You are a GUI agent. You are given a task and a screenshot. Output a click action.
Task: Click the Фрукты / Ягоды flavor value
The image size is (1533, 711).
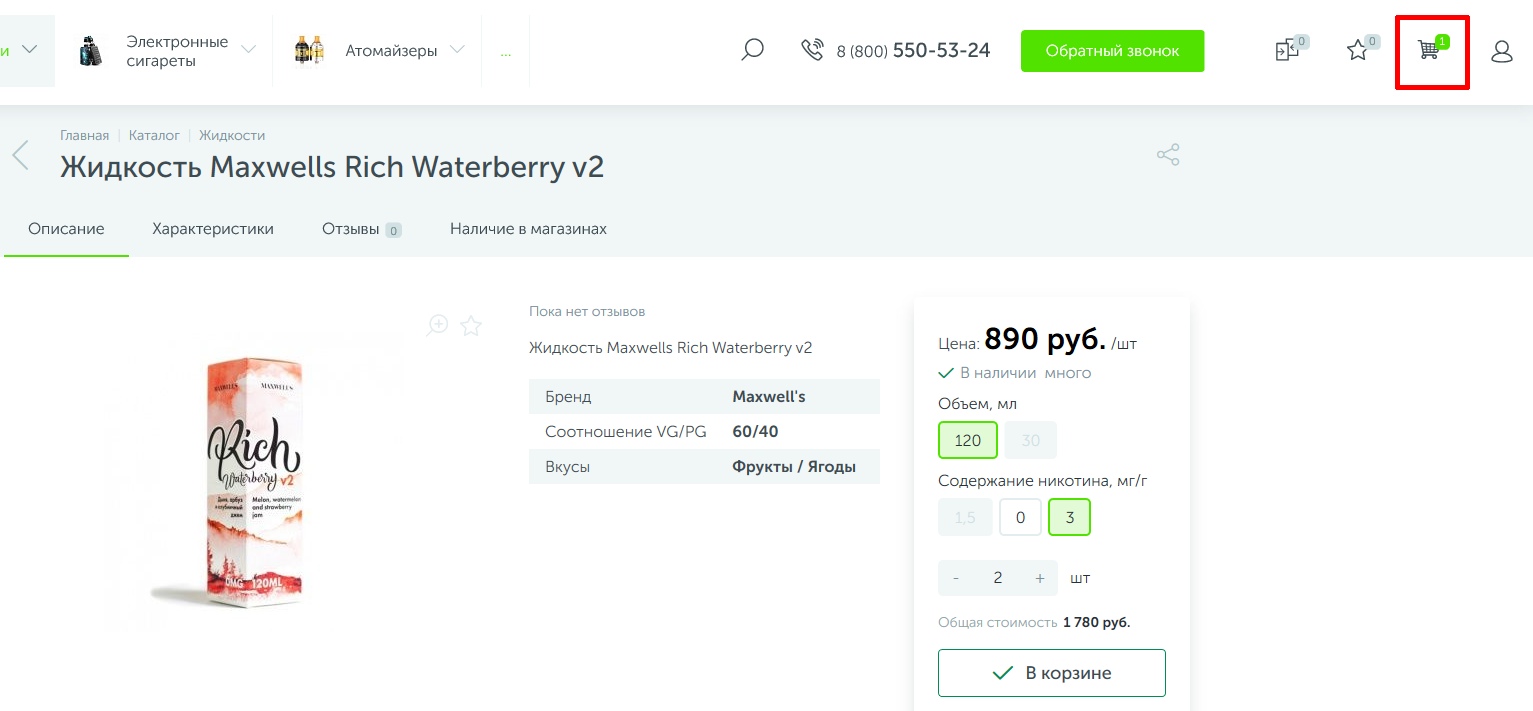click(794, 466)
